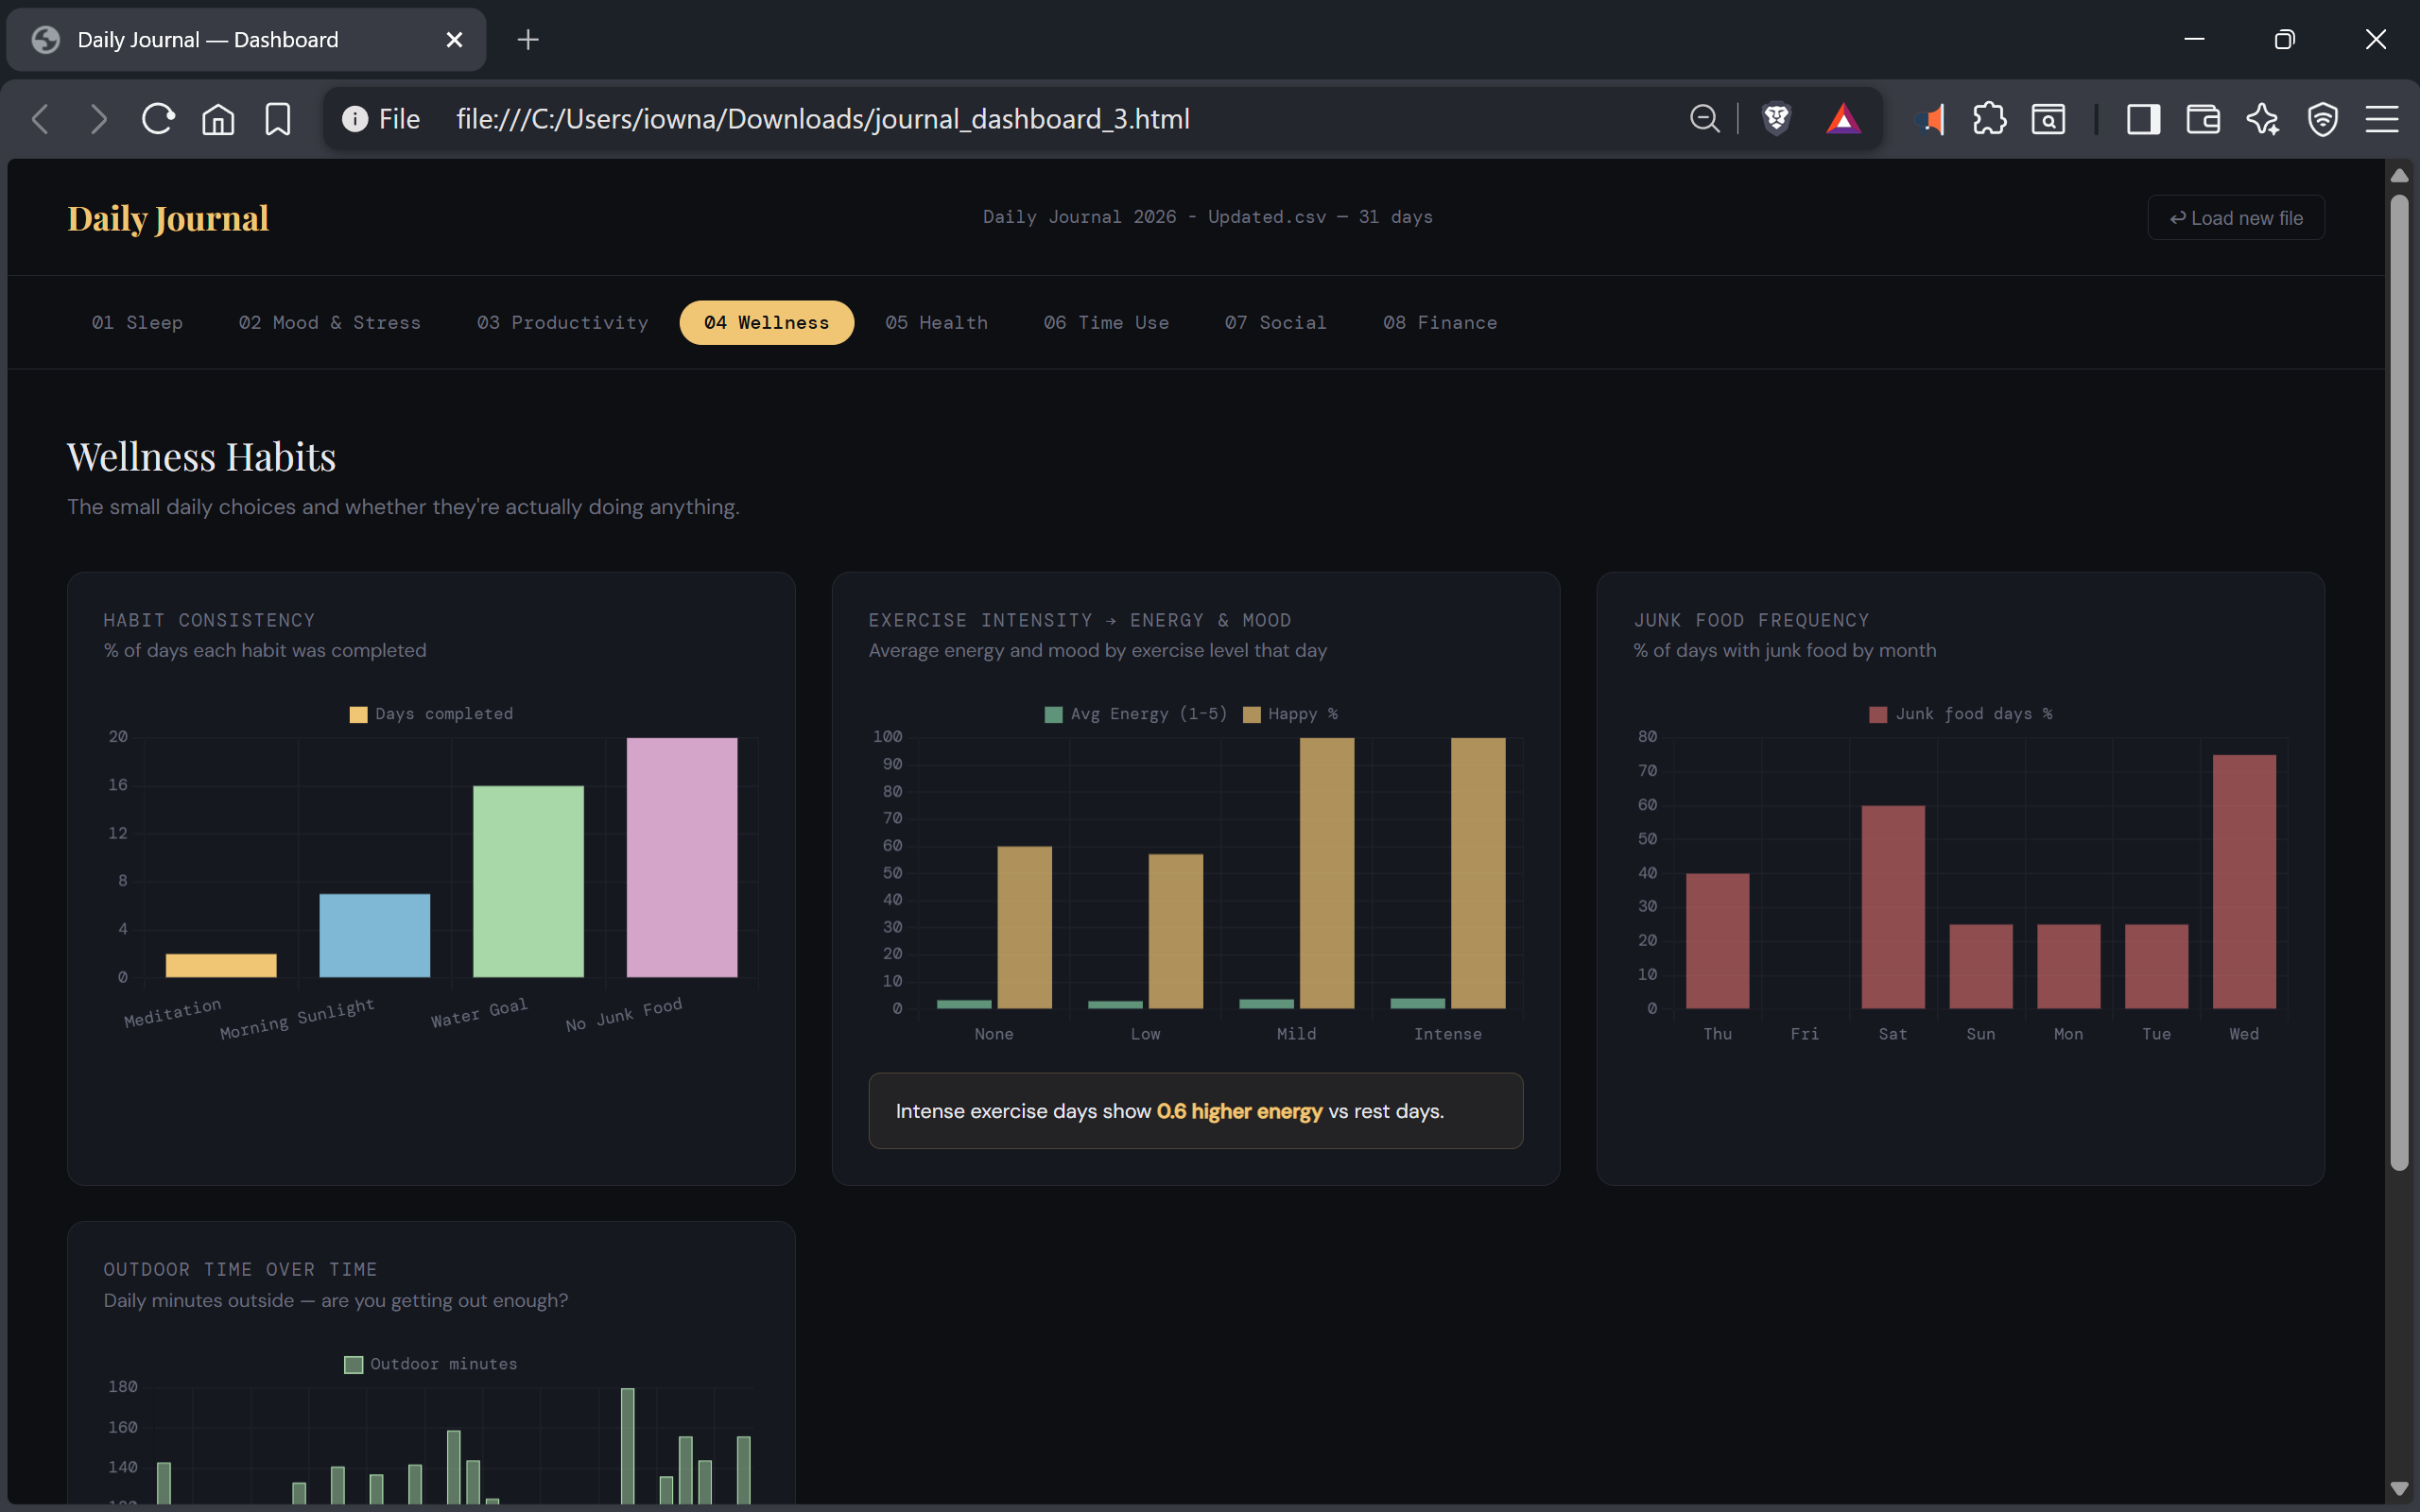This screenshot has width=2420, height=1512.
Task: Click the browser forward arrow
Action: [98, 119]
